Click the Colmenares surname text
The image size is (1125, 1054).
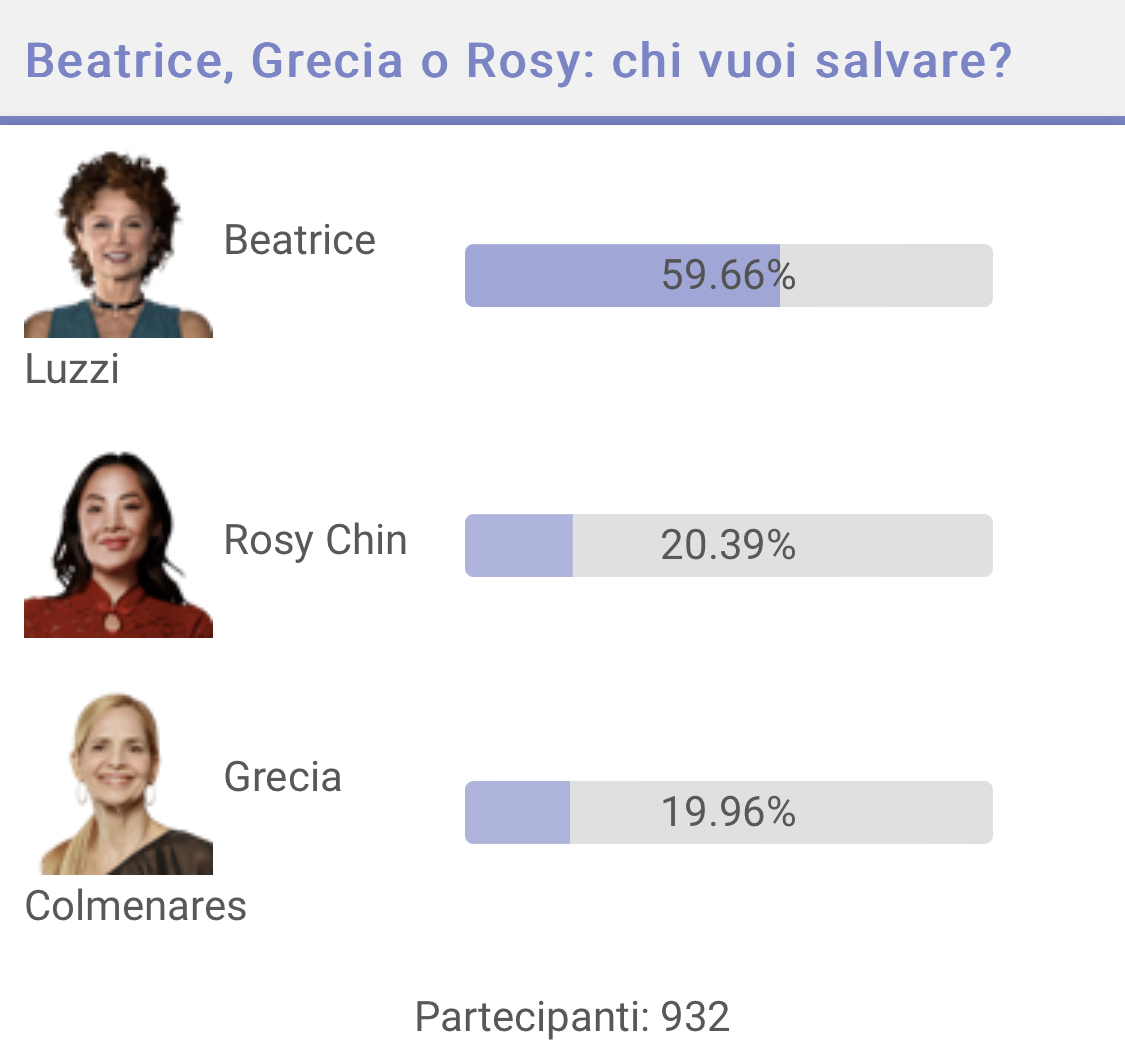click(x=136, y=906)
